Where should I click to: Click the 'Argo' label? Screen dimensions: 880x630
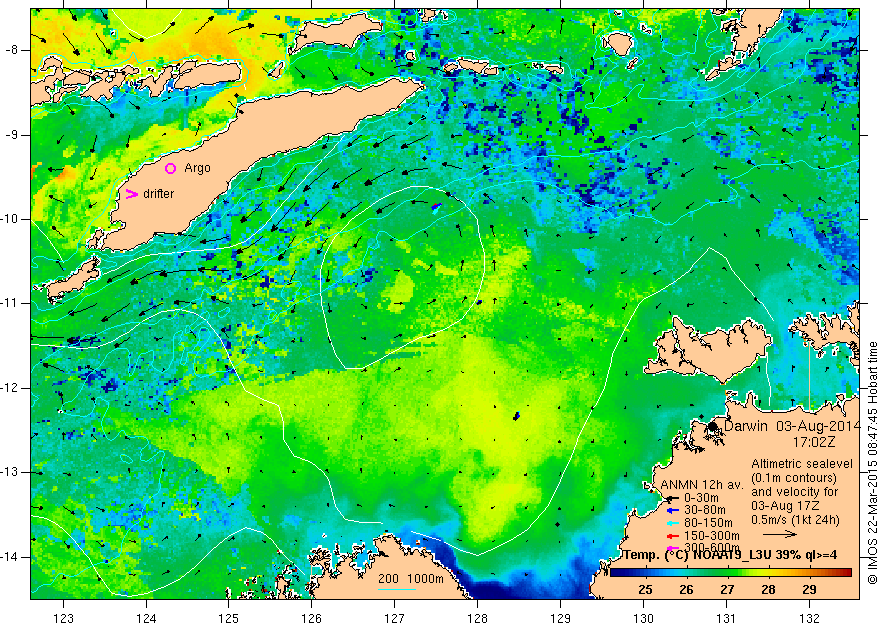[x=198, y=168]
